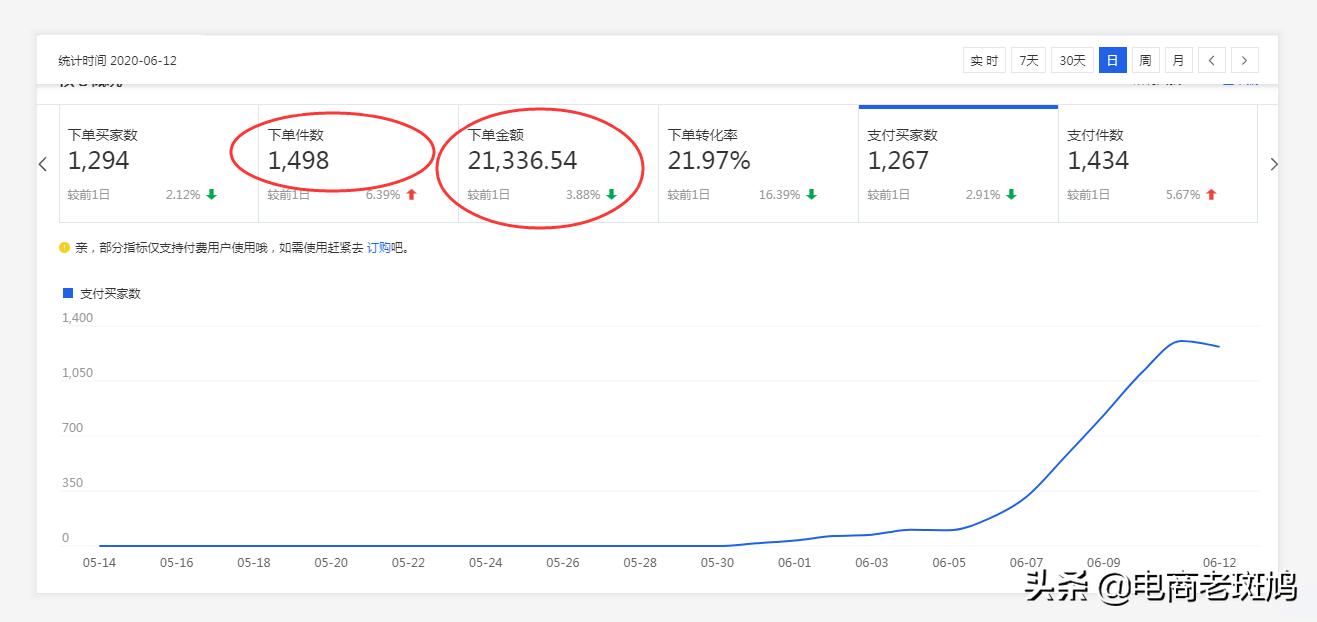Click the previous date arrow button

[1211, 60]
